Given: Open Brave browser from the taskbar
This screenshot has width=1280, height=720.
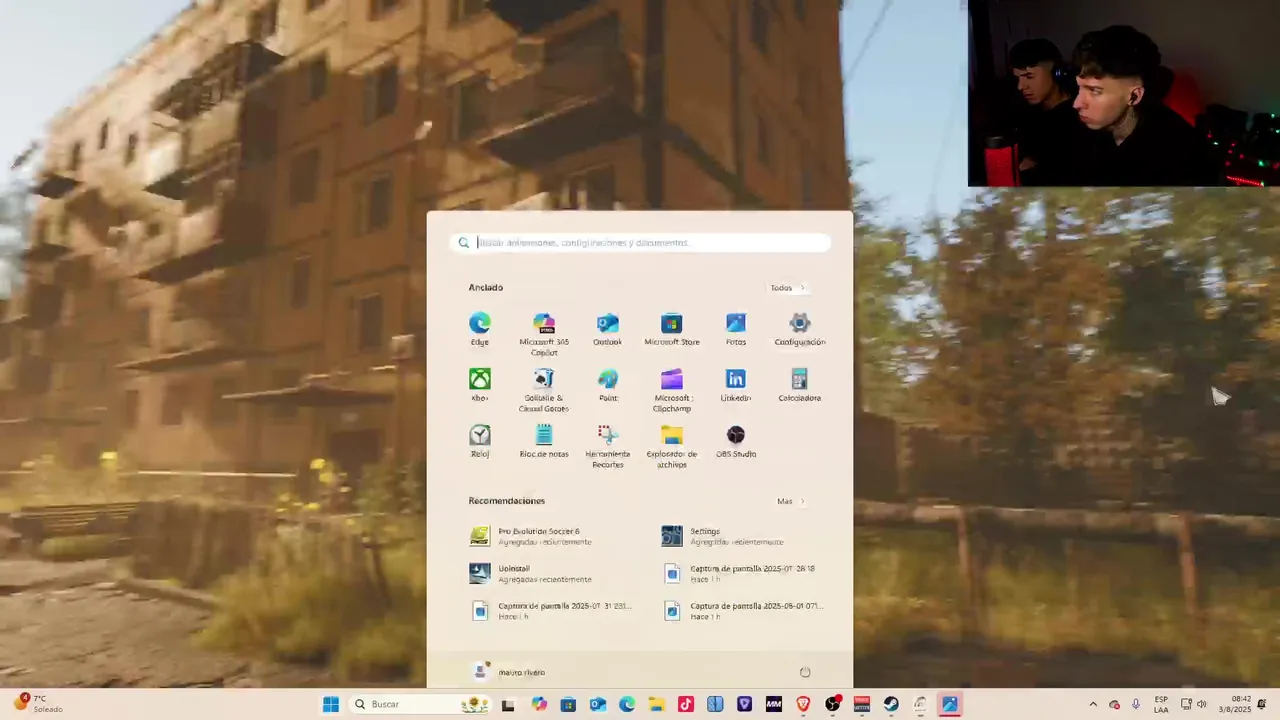Looking at the screenshot, I should pos(803,704).
